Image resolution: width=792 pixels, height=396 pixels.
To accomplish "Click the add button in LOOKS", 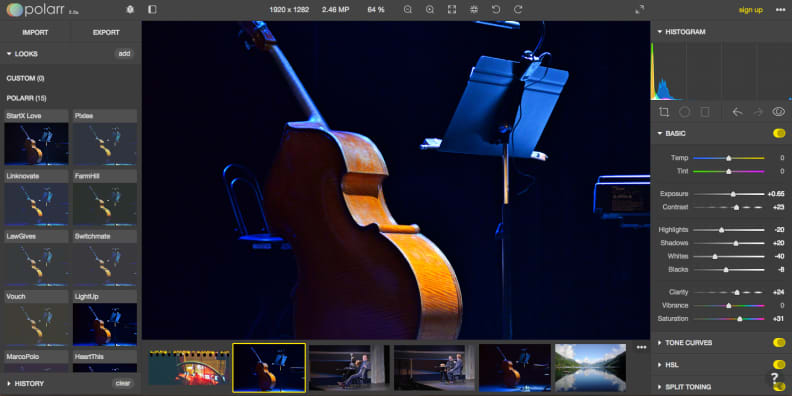I will (124, 54).
